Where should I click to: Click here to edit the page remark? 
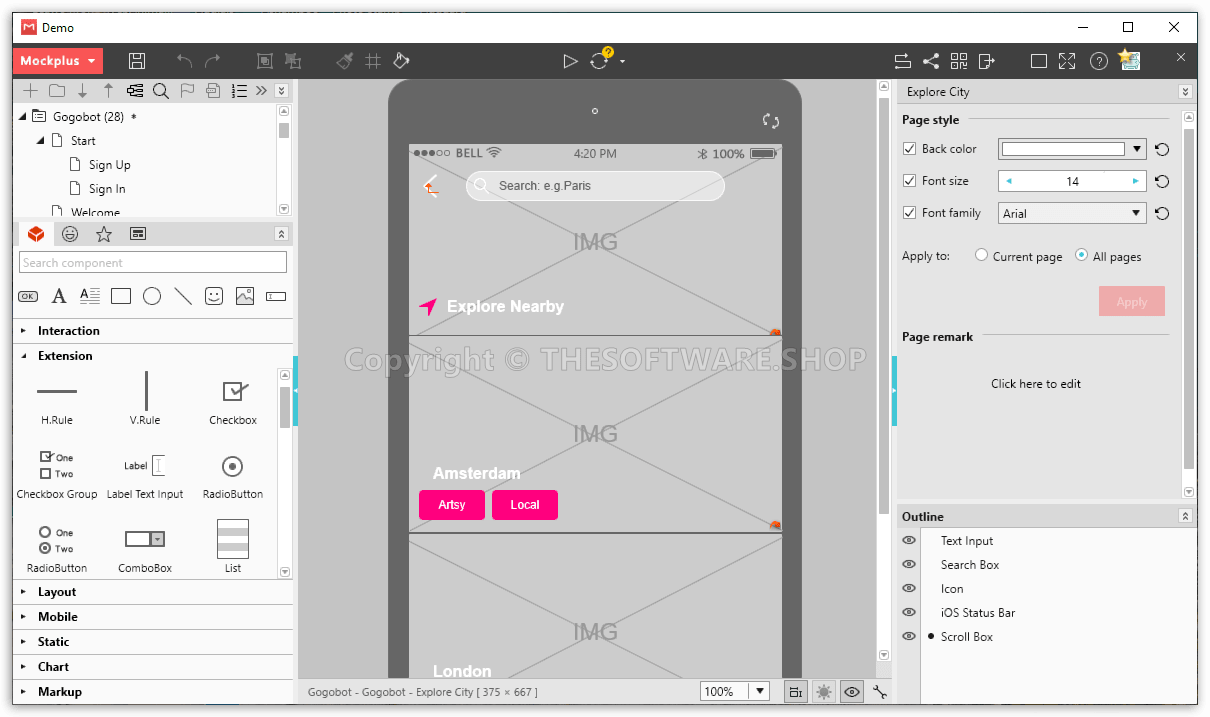click(x=1036, y=383)
